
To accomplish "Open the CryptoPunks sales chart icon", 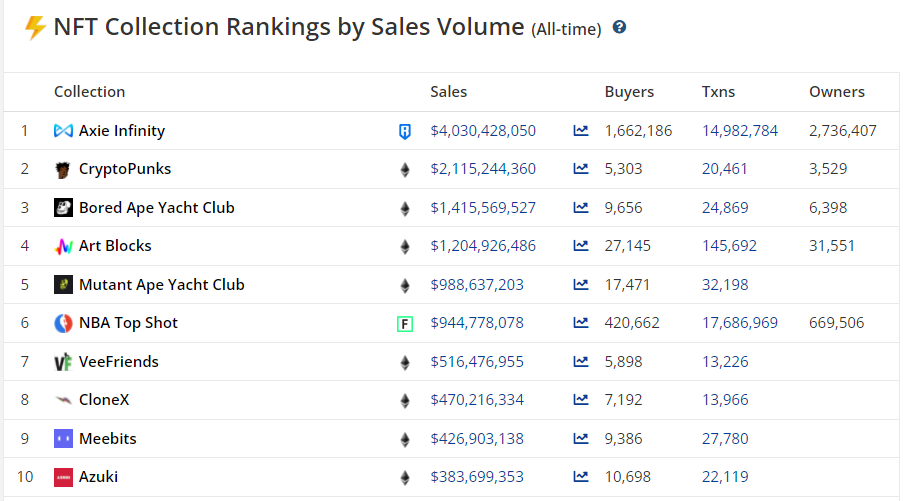I will pyautogui.click(x=581, y=169).
